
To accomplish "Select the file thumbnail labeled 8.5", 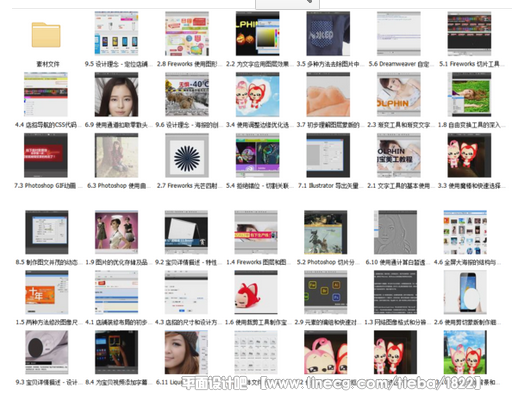I will 47,232.
